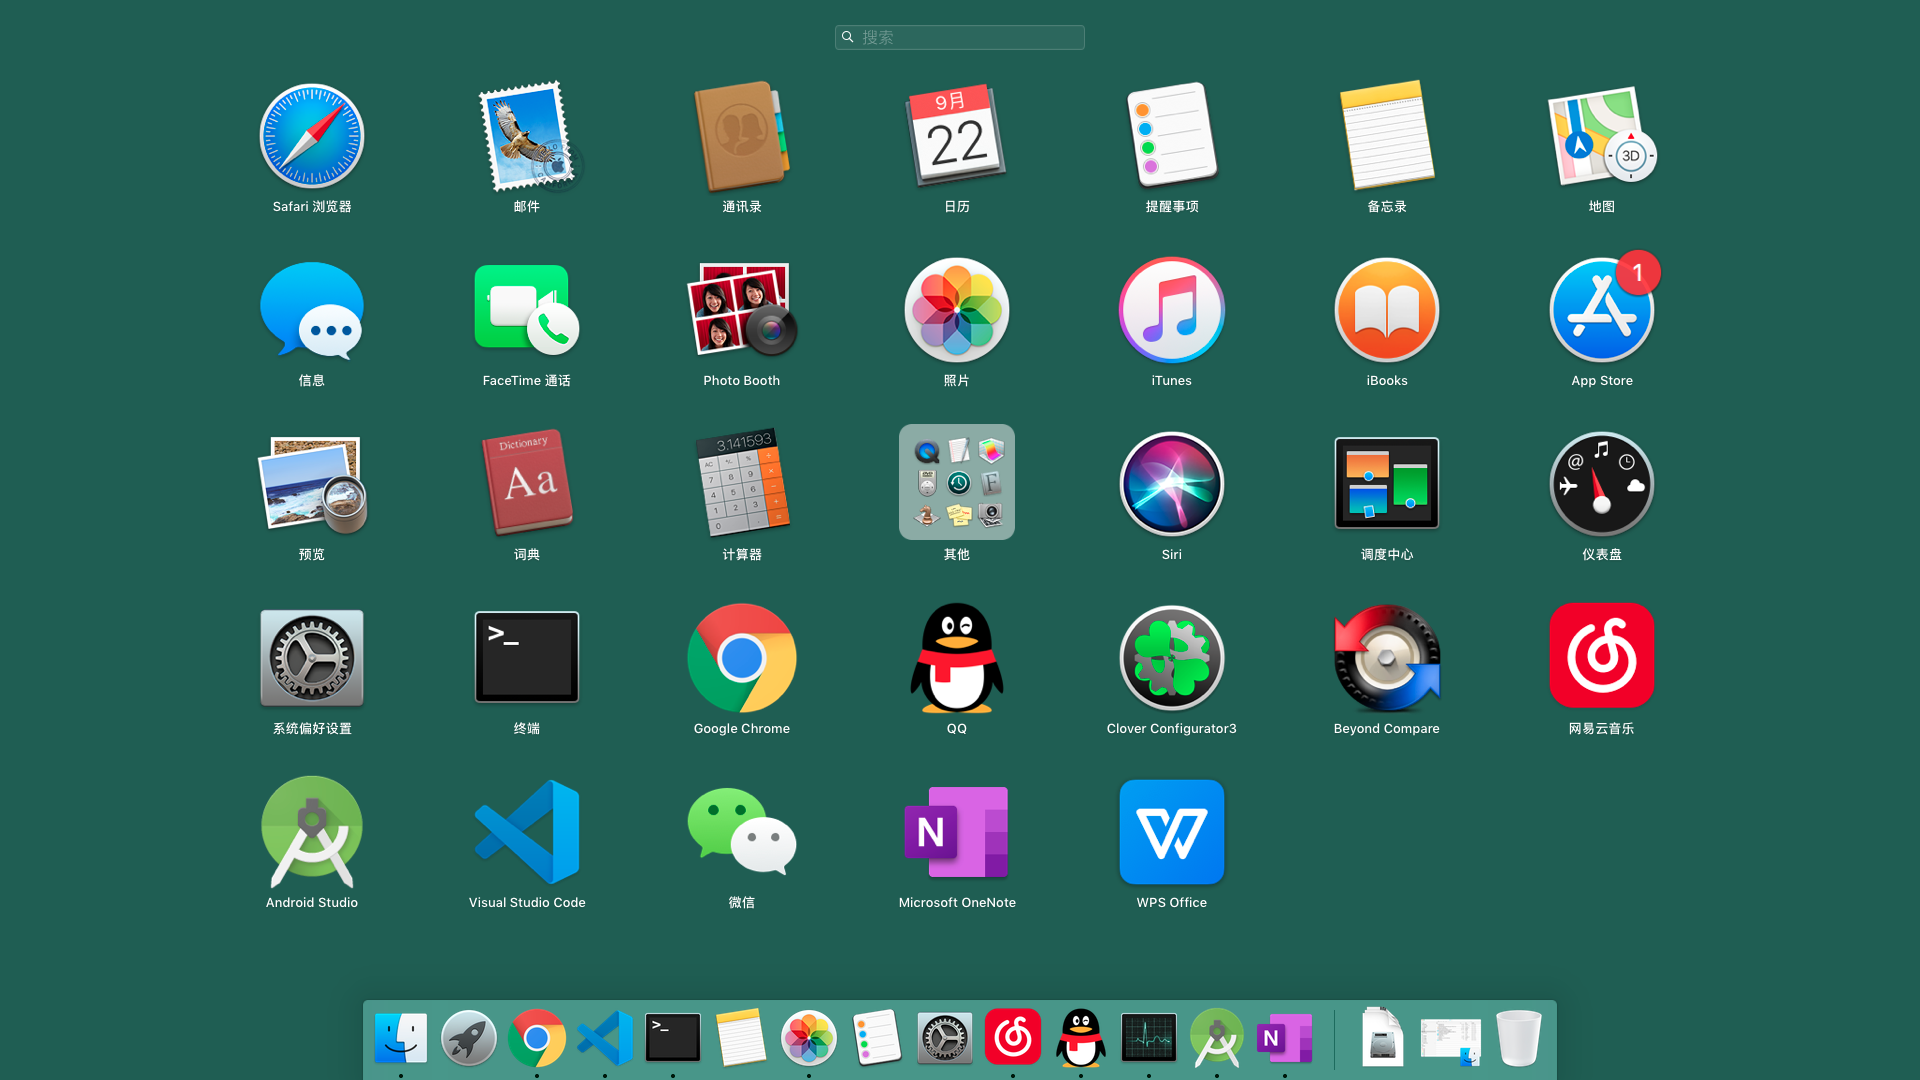Launch WPS Office

[x=1172, y=832]
